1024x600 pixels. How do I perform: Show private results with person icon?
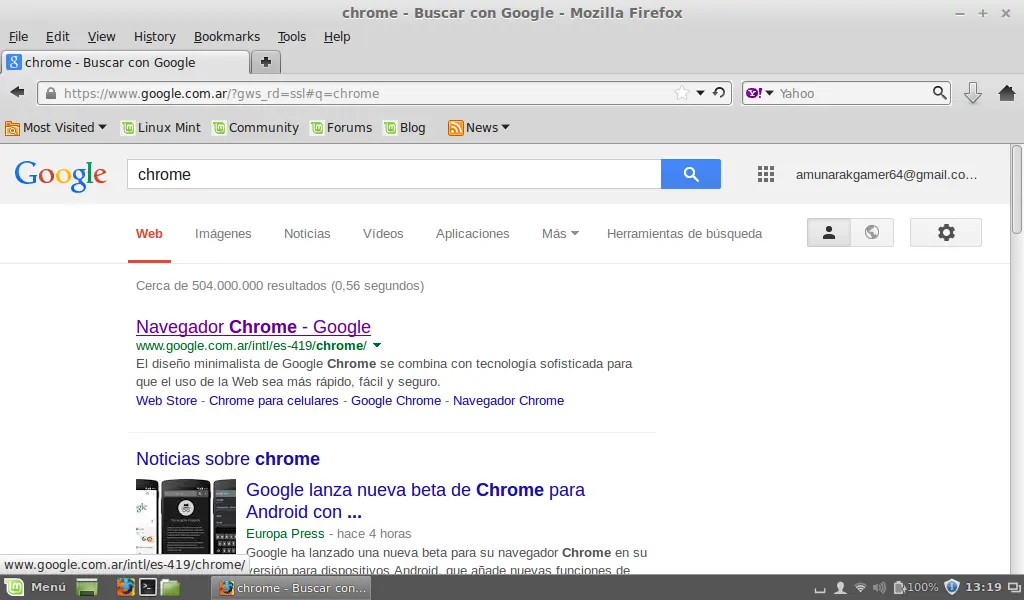coord(829,232)
